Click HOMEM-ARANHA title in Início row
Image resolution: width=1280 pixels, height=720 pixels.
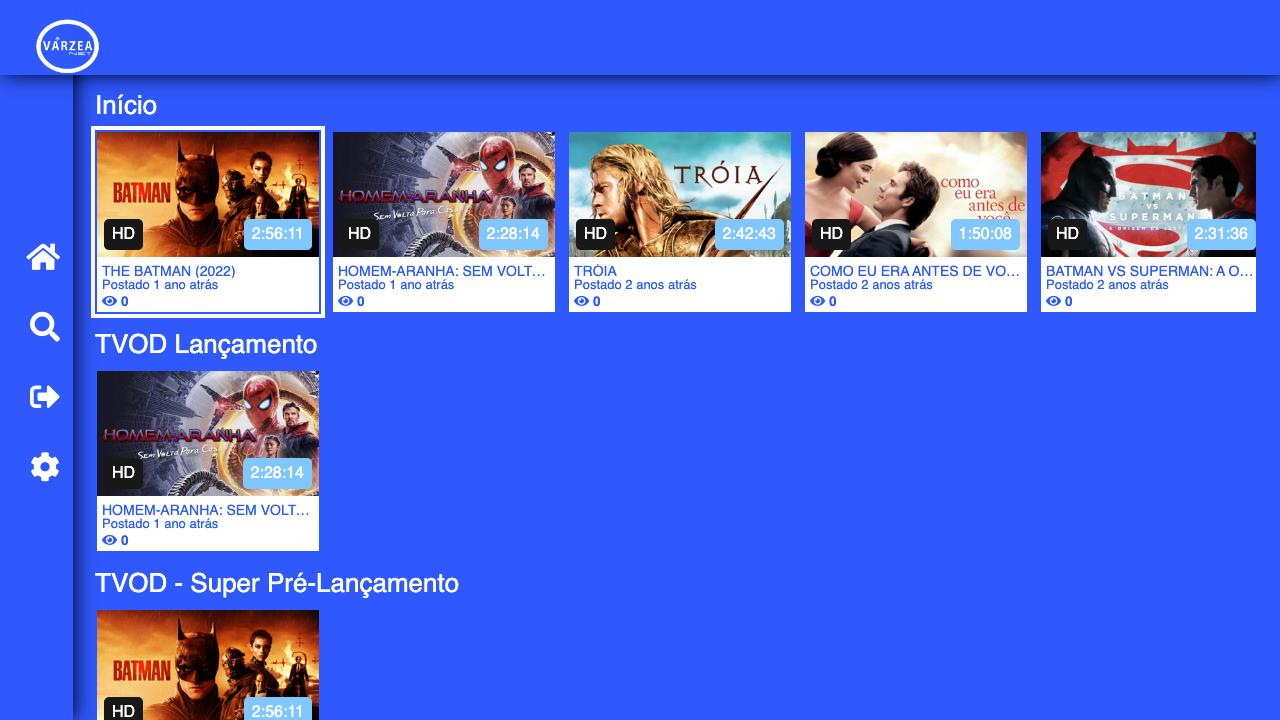[x=443, y=271]
